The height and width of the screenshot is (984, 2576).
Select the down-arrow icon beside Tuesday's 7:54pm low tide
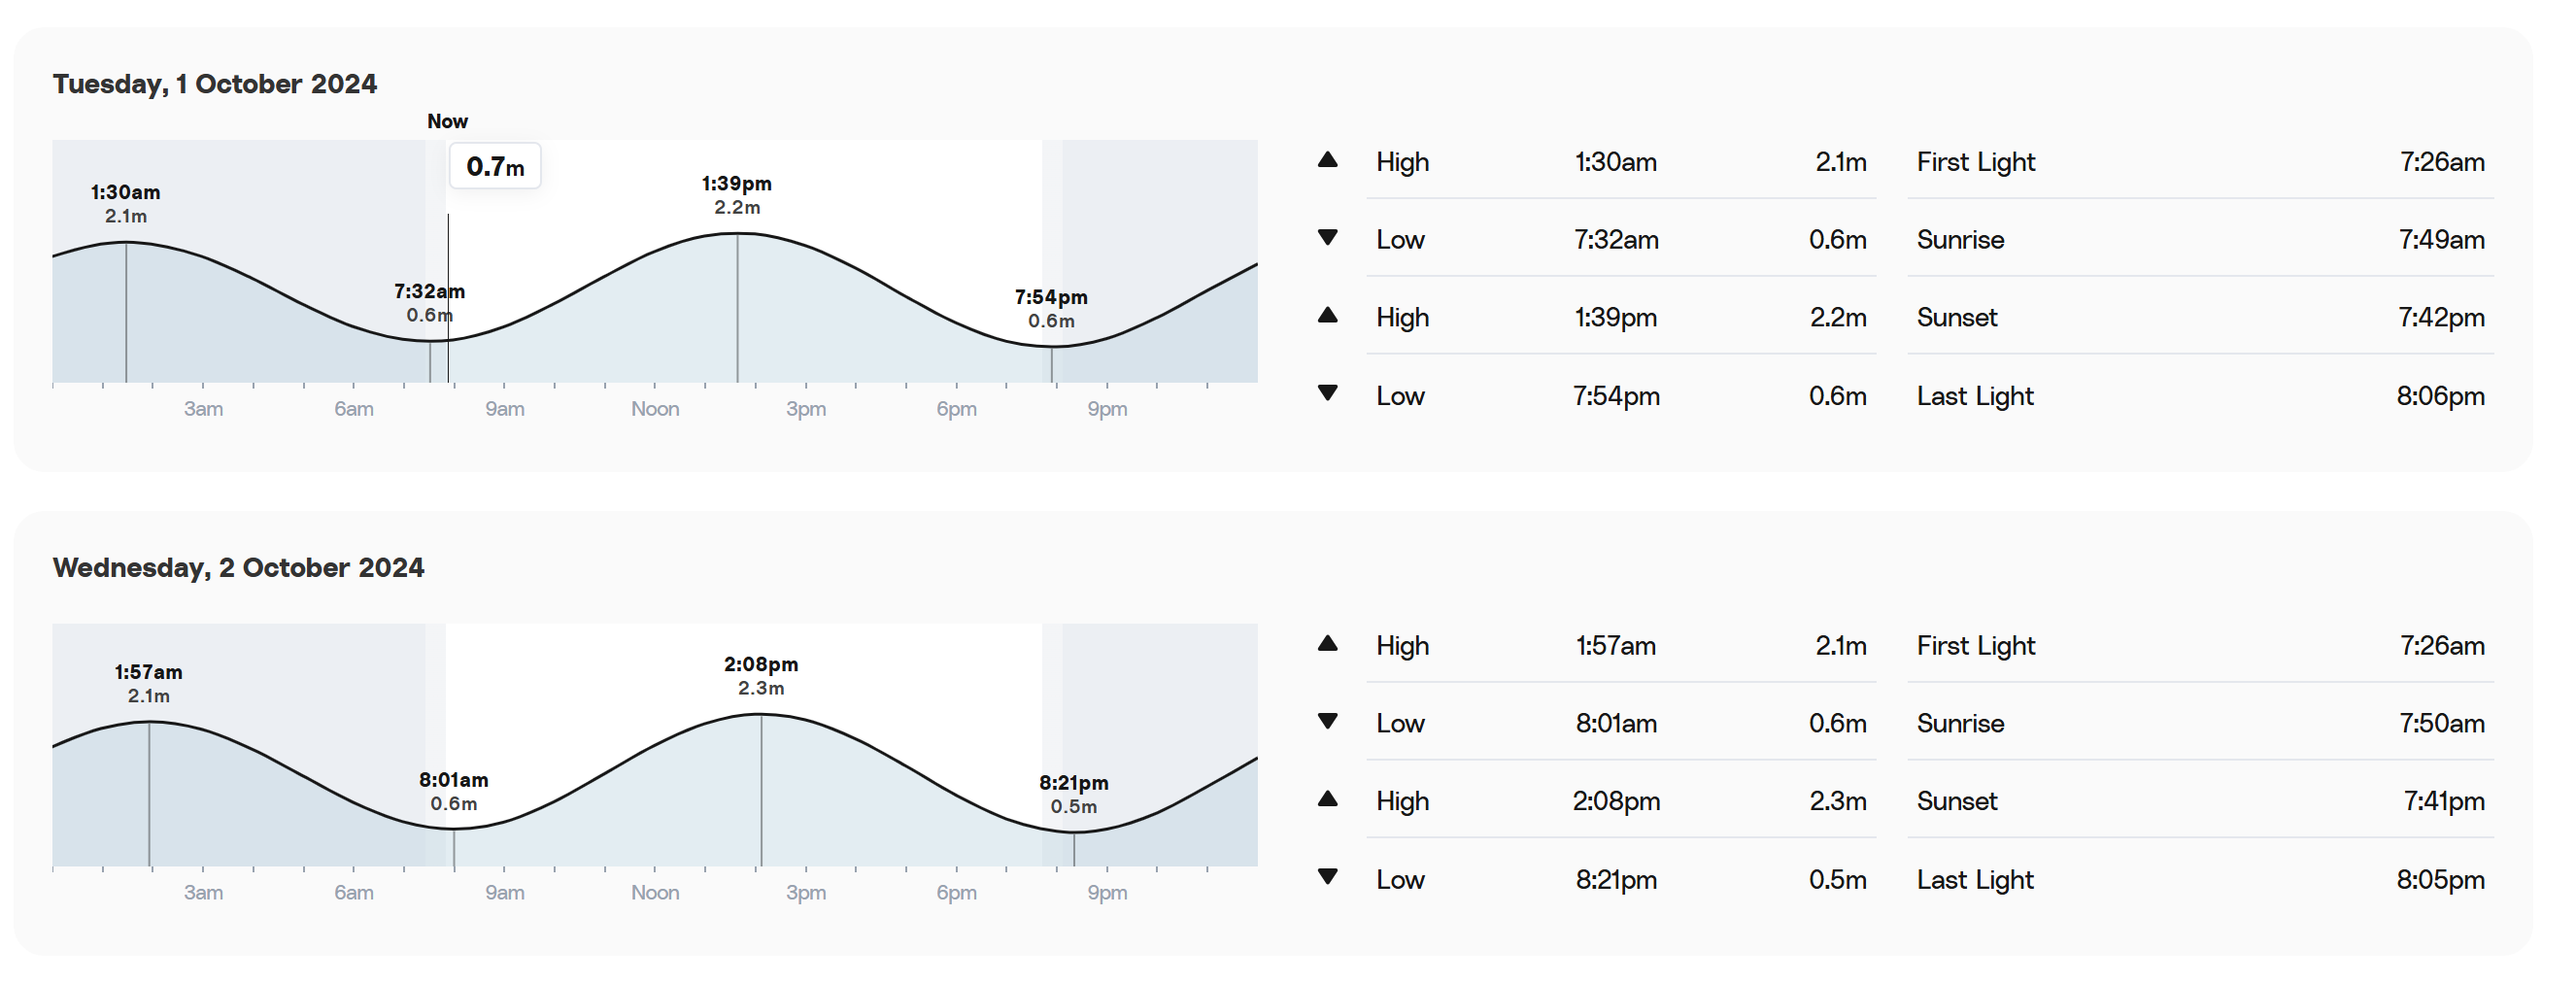tap(1327, 394)
